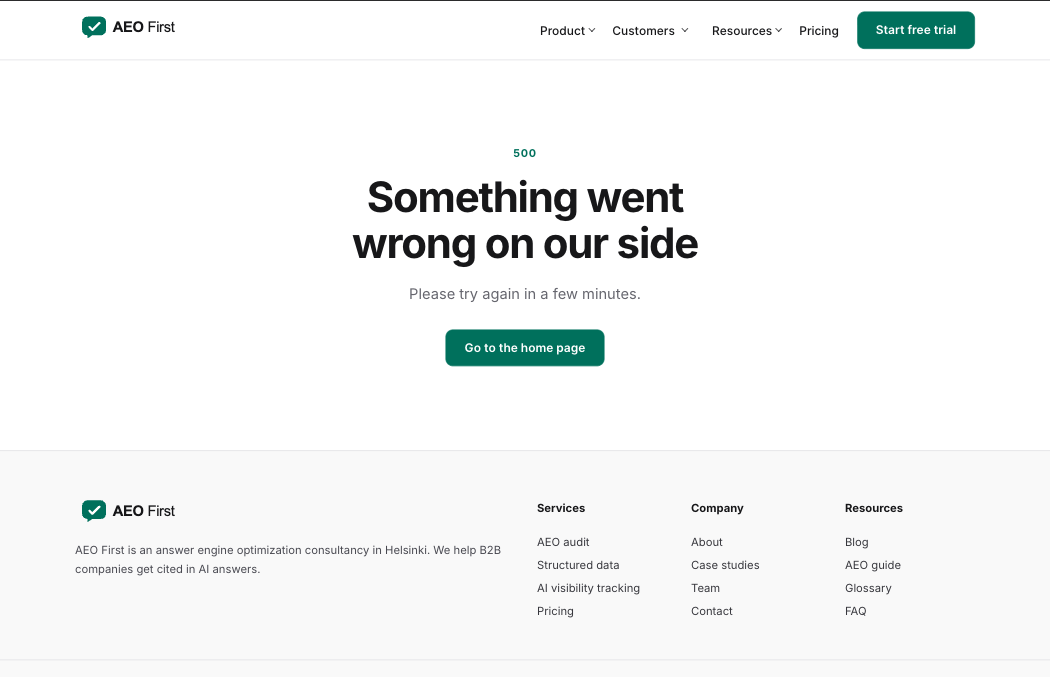Expand the Resources dropdown chevron in header

click(x=779, y=30)
